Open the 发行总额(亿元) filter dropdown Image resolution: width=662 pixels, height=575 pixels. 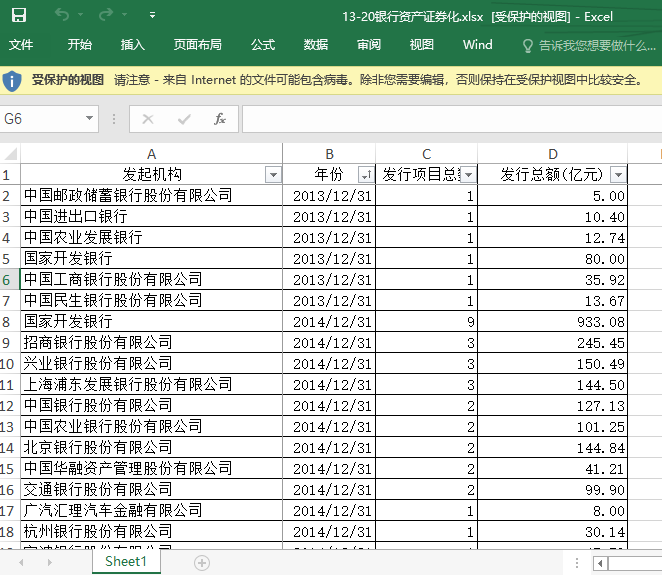point(617,175)
